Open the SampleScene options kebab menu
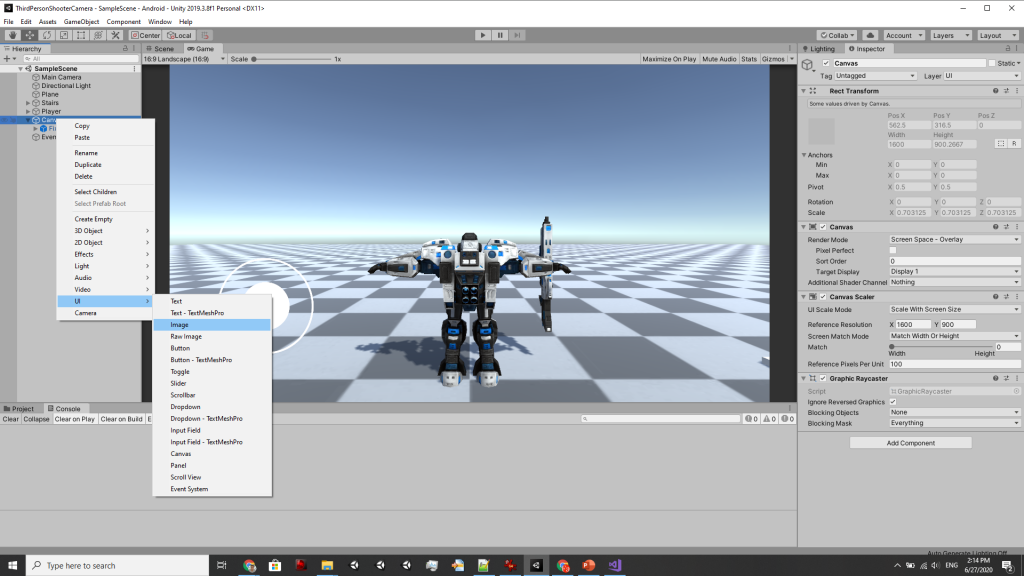Image resolution: width=1024 pixels, height=576 pixels. (x=135, y=69)
